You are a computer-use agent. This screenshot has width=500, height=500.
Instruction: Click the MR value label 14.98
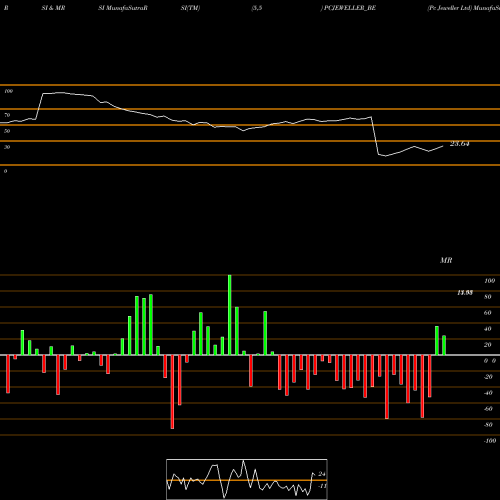pyautogui.click(x=465, y=293)
